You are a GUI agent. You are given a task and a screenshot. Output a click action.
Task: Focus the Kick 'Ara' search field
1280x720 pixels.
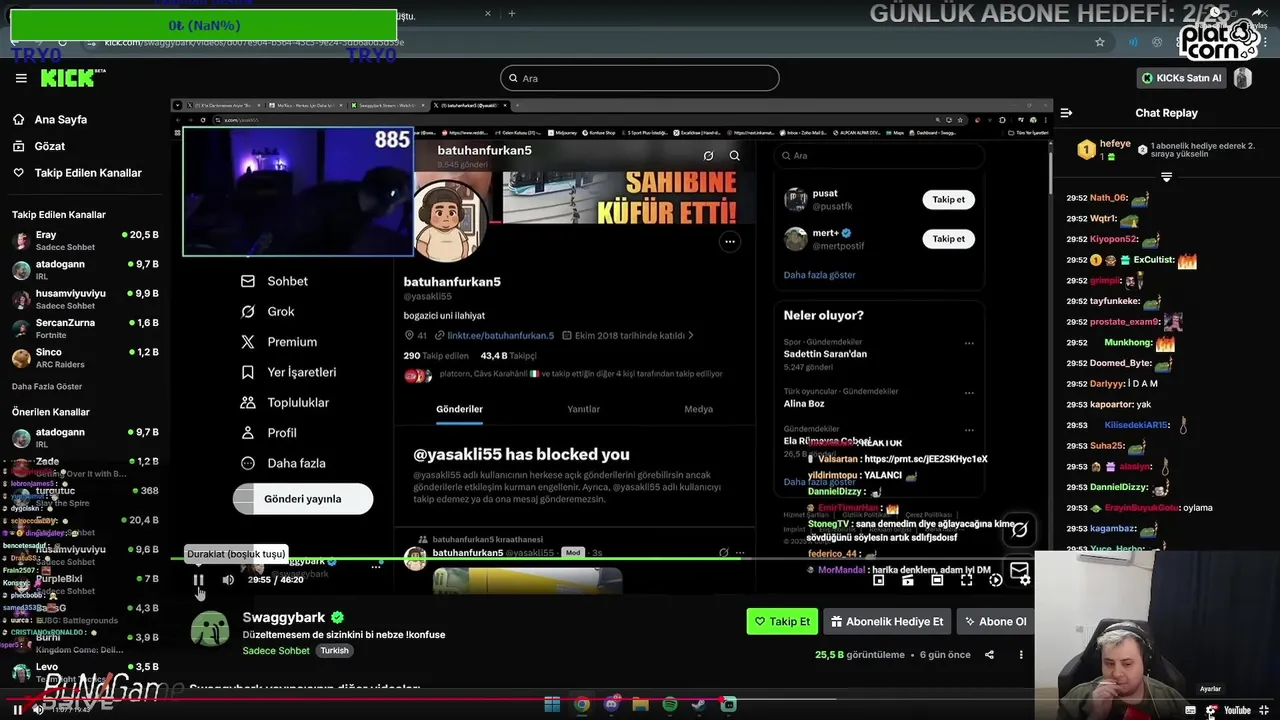pos(639,78)
